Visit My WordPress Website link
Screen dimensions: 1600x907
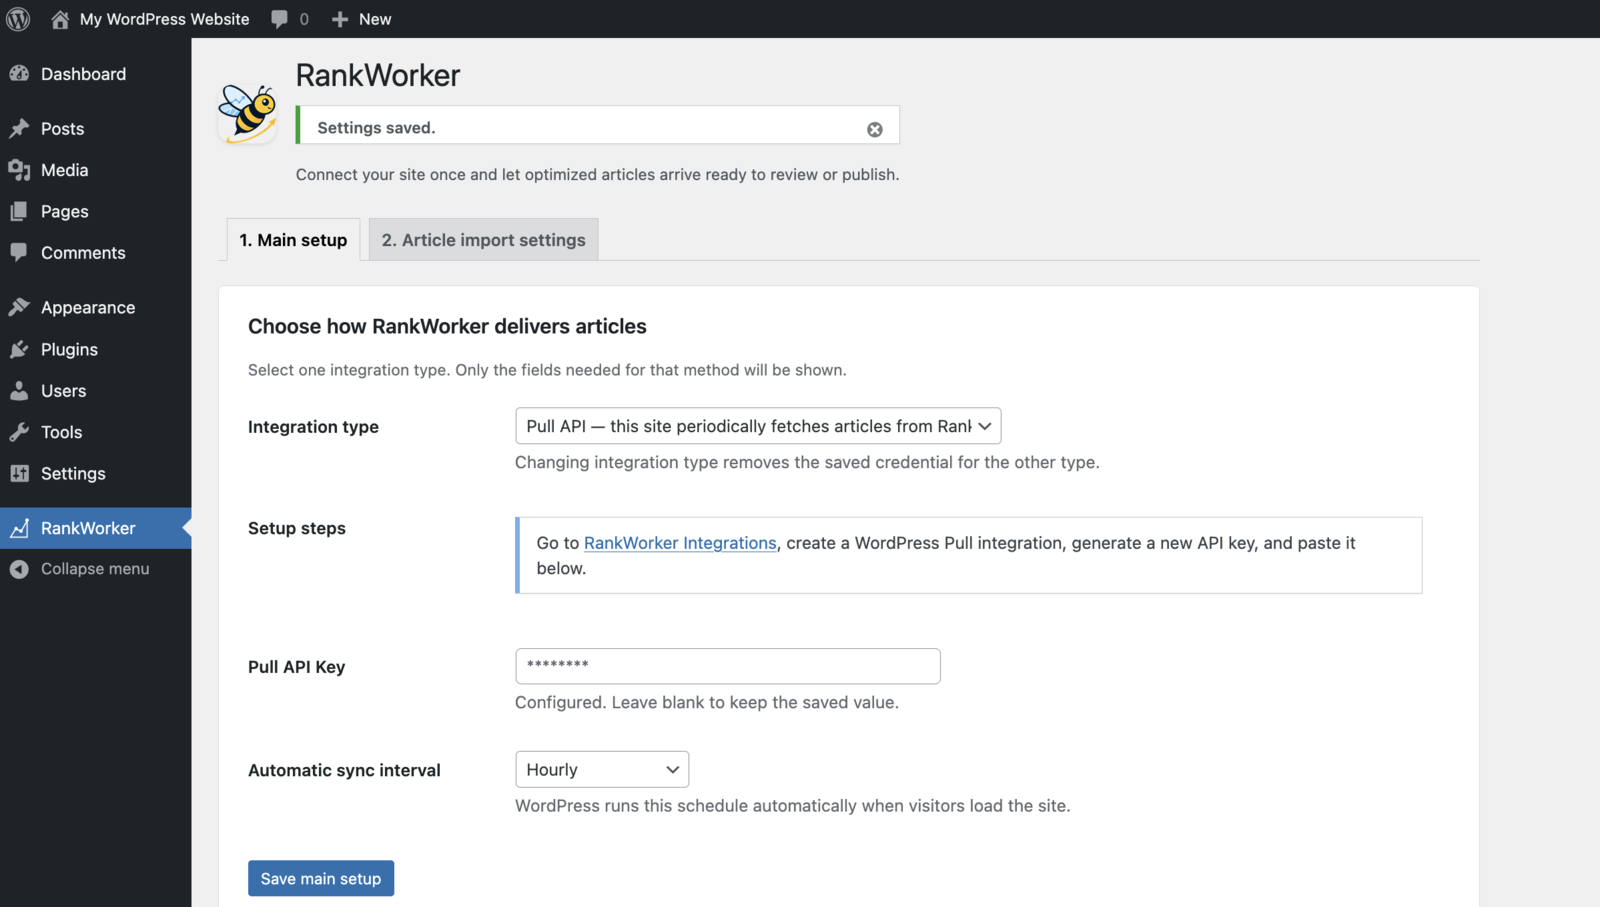164,19
